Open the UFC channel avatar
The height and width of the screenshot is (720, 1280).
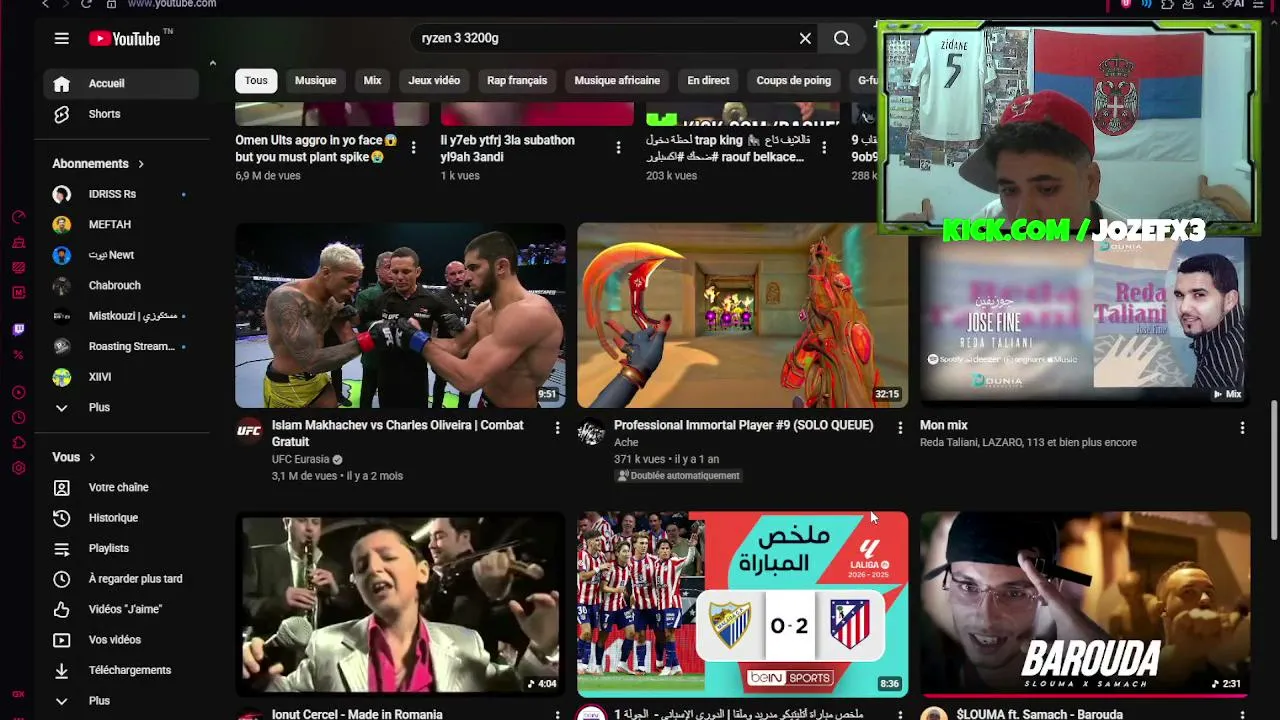click(x=249, y=431)
